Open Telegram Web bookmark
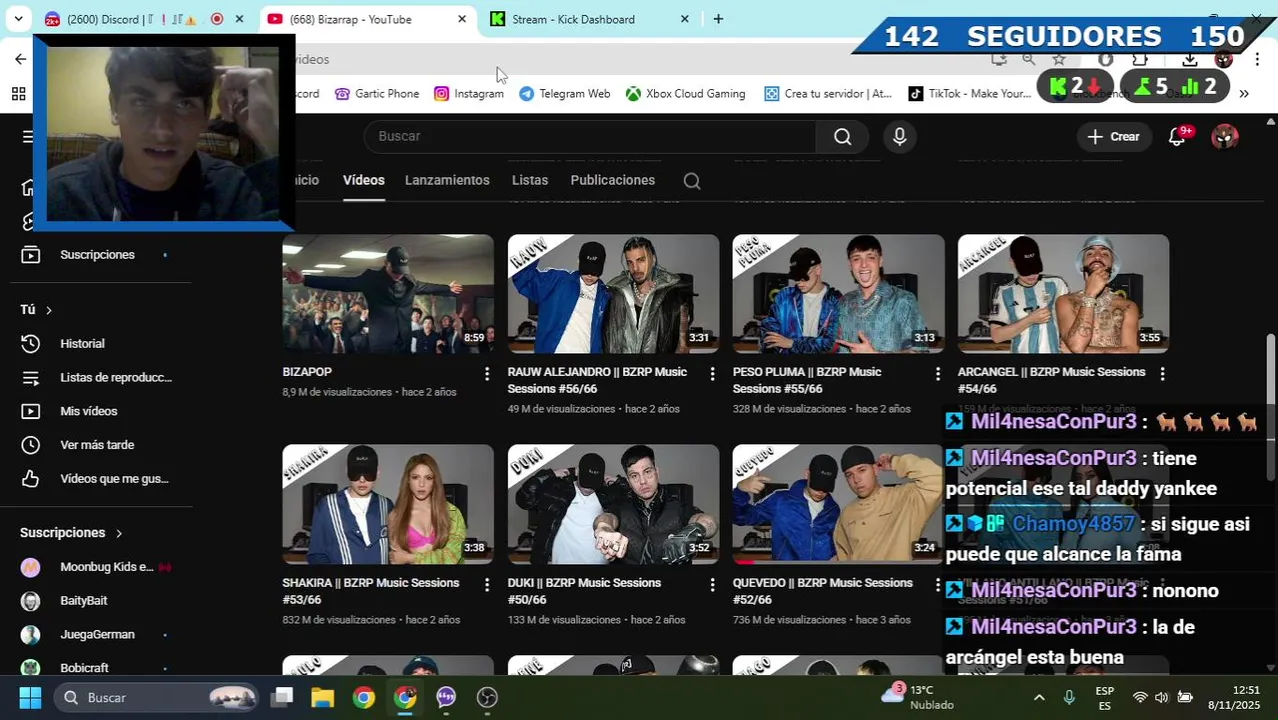Screen dimensions: 1278x720 (x=564, y=94)
